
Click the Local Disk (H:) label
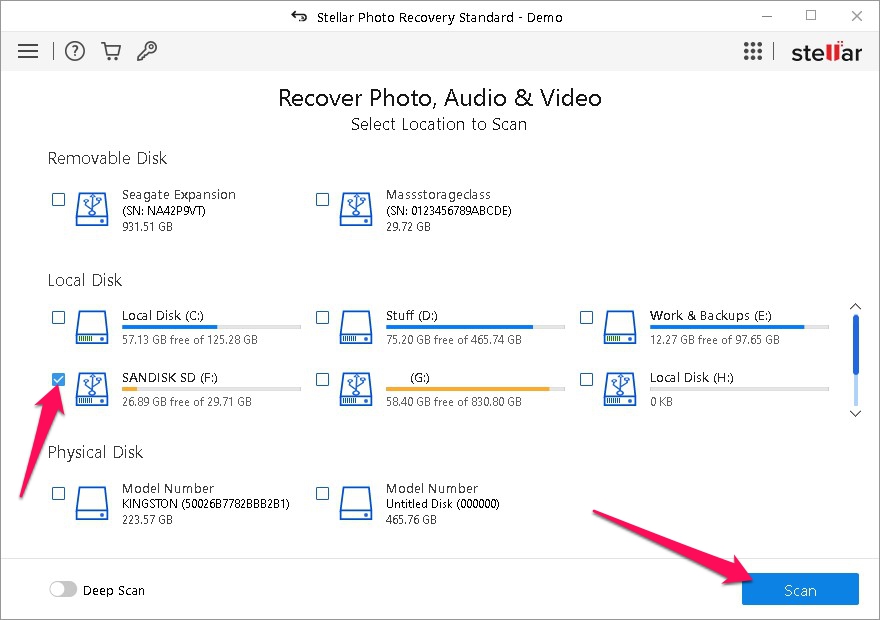(x=691, y=378)
